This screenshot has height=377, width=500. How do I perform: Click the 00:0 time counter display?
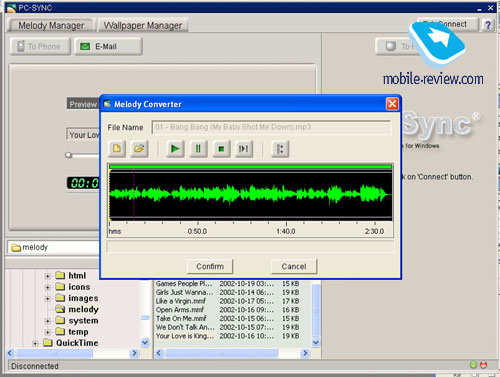click(x=84, y=183)
